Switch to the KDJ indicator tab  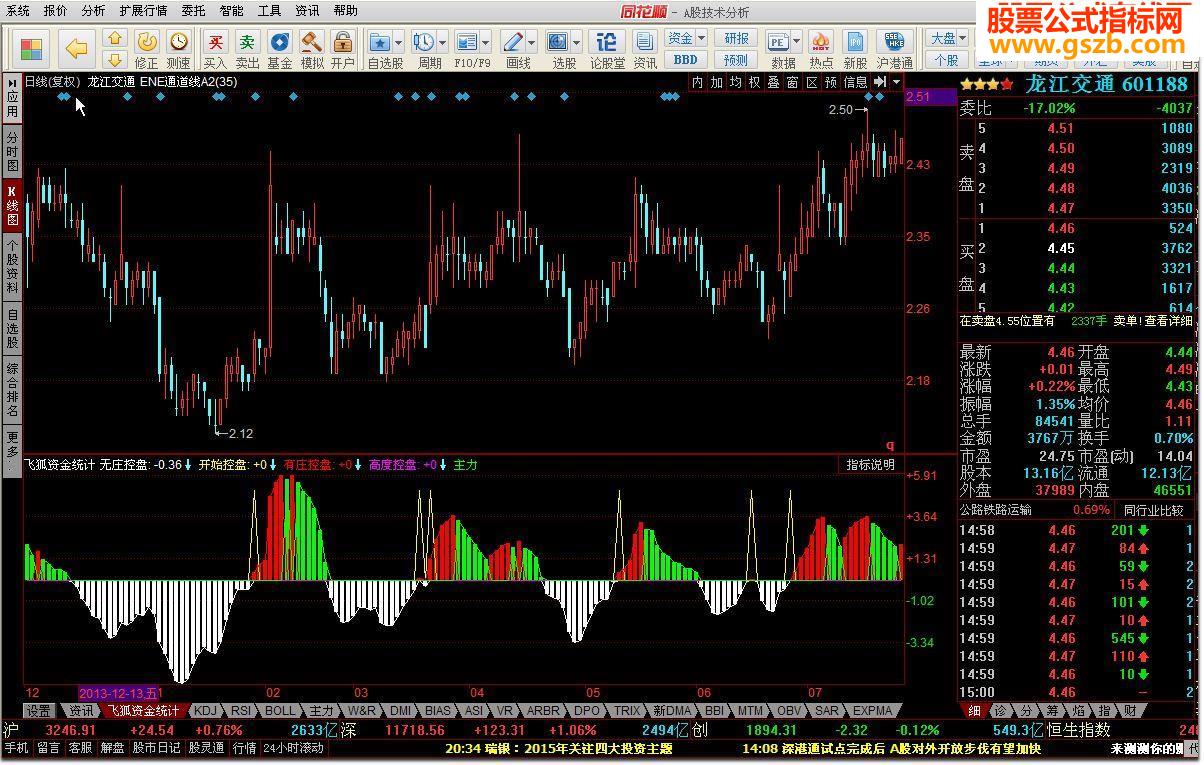coord(204,711)
